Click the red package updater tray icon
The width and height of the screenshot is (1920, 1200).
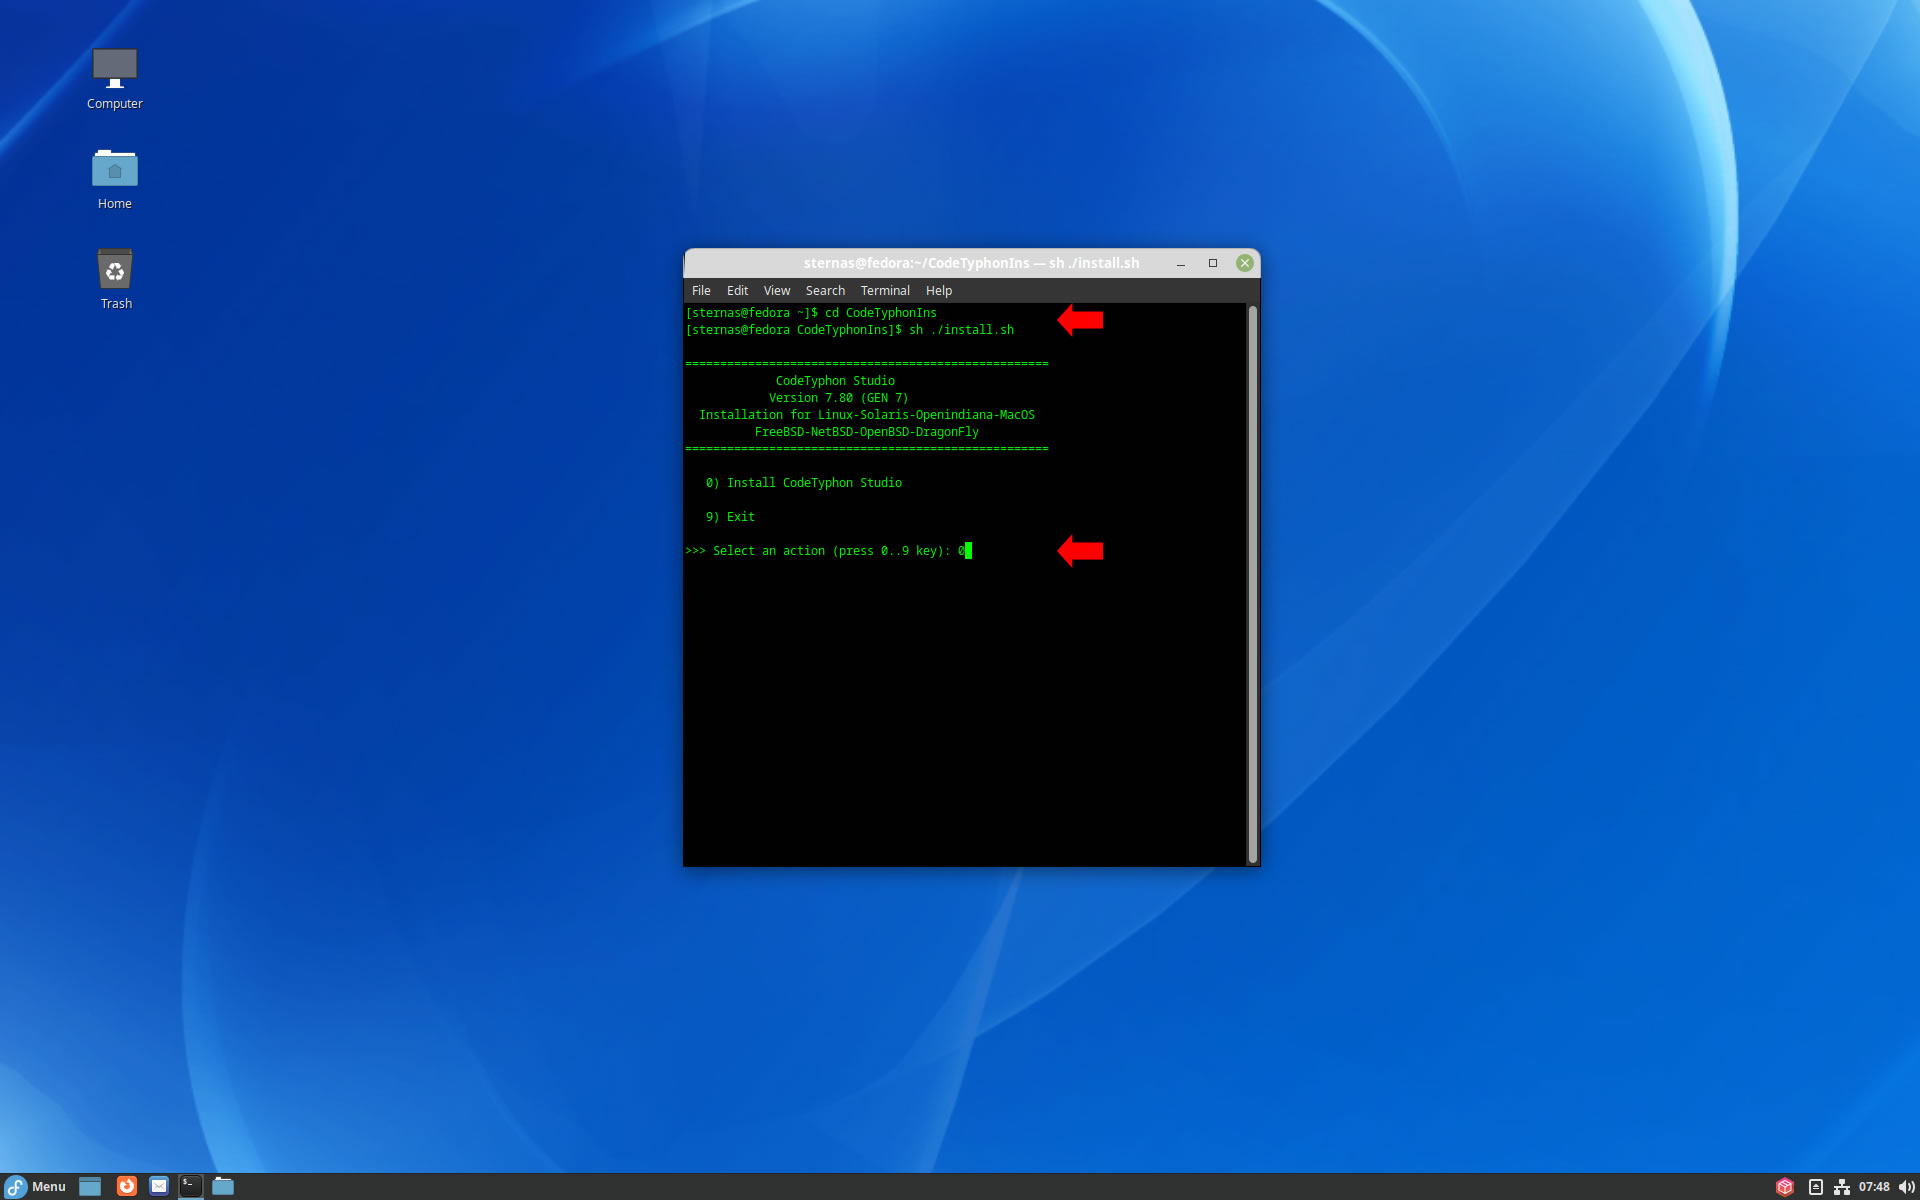(1785, 1187)
